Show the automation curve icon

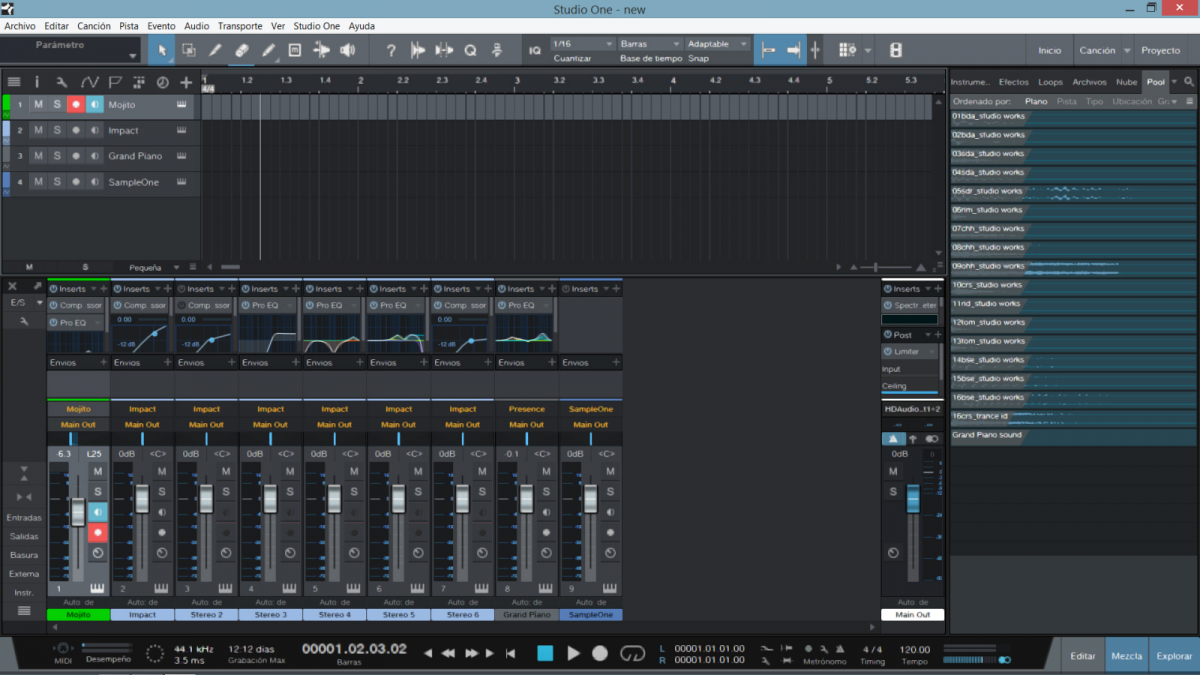(x=89, y=82)
